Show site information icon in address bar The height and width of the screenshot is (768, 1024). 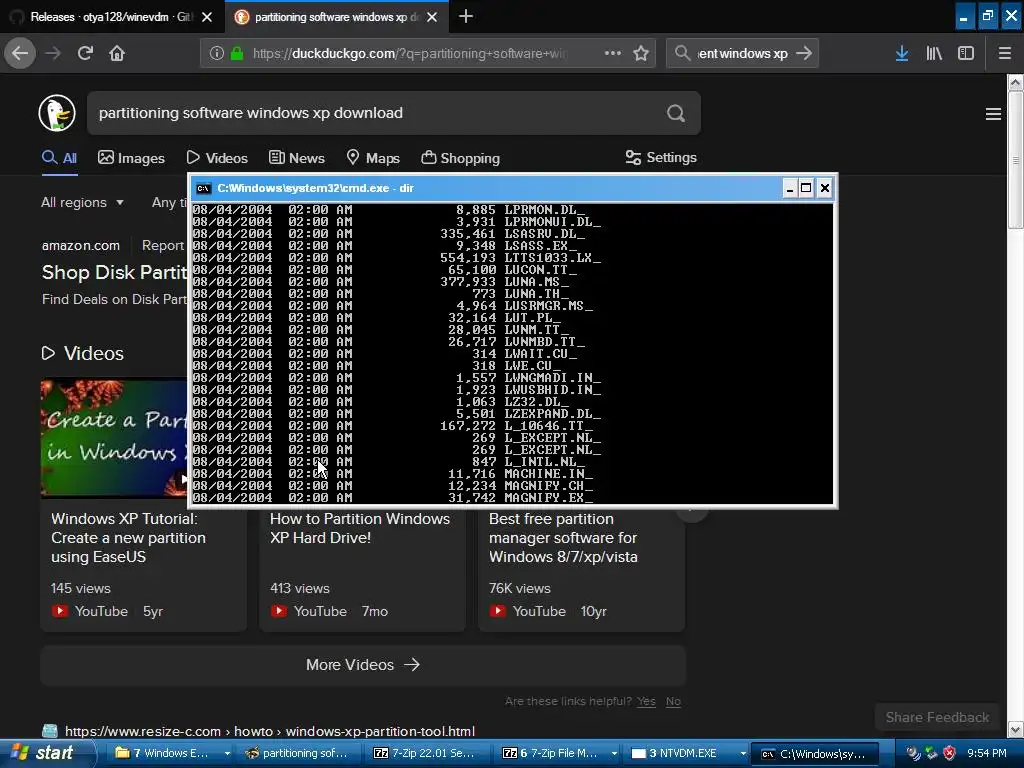(217, 53)
